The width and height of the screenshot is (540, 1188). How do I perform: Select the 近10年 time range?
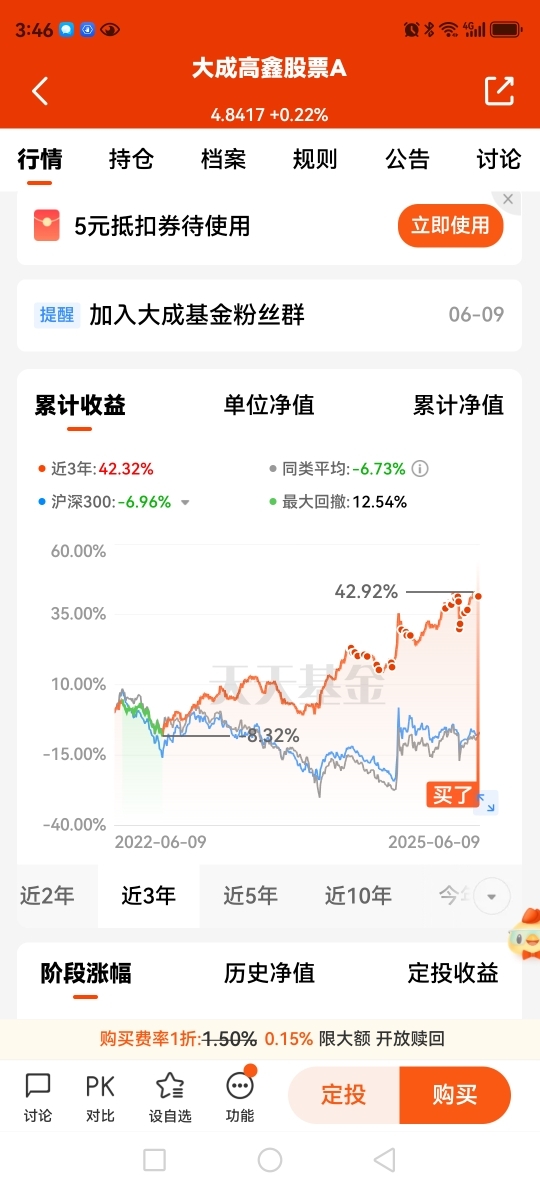click(x=358, y=896)
